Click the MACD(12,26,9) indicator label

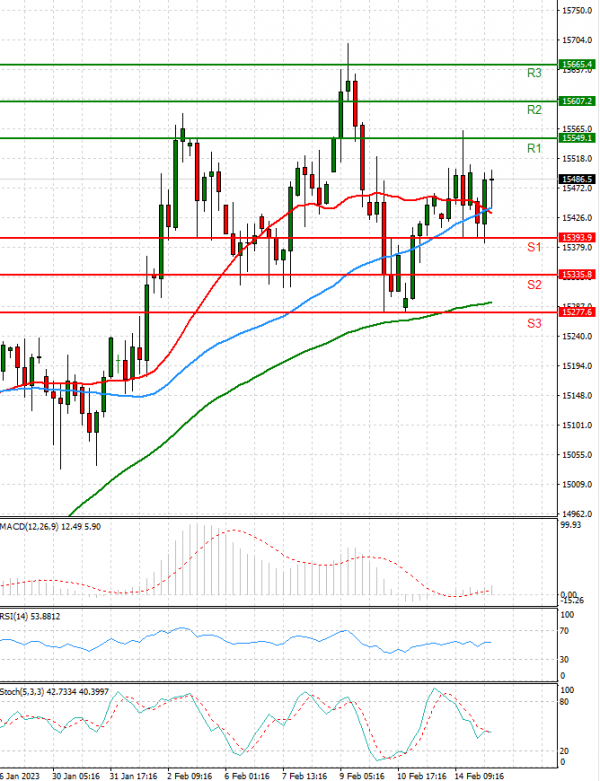point(50,527)
